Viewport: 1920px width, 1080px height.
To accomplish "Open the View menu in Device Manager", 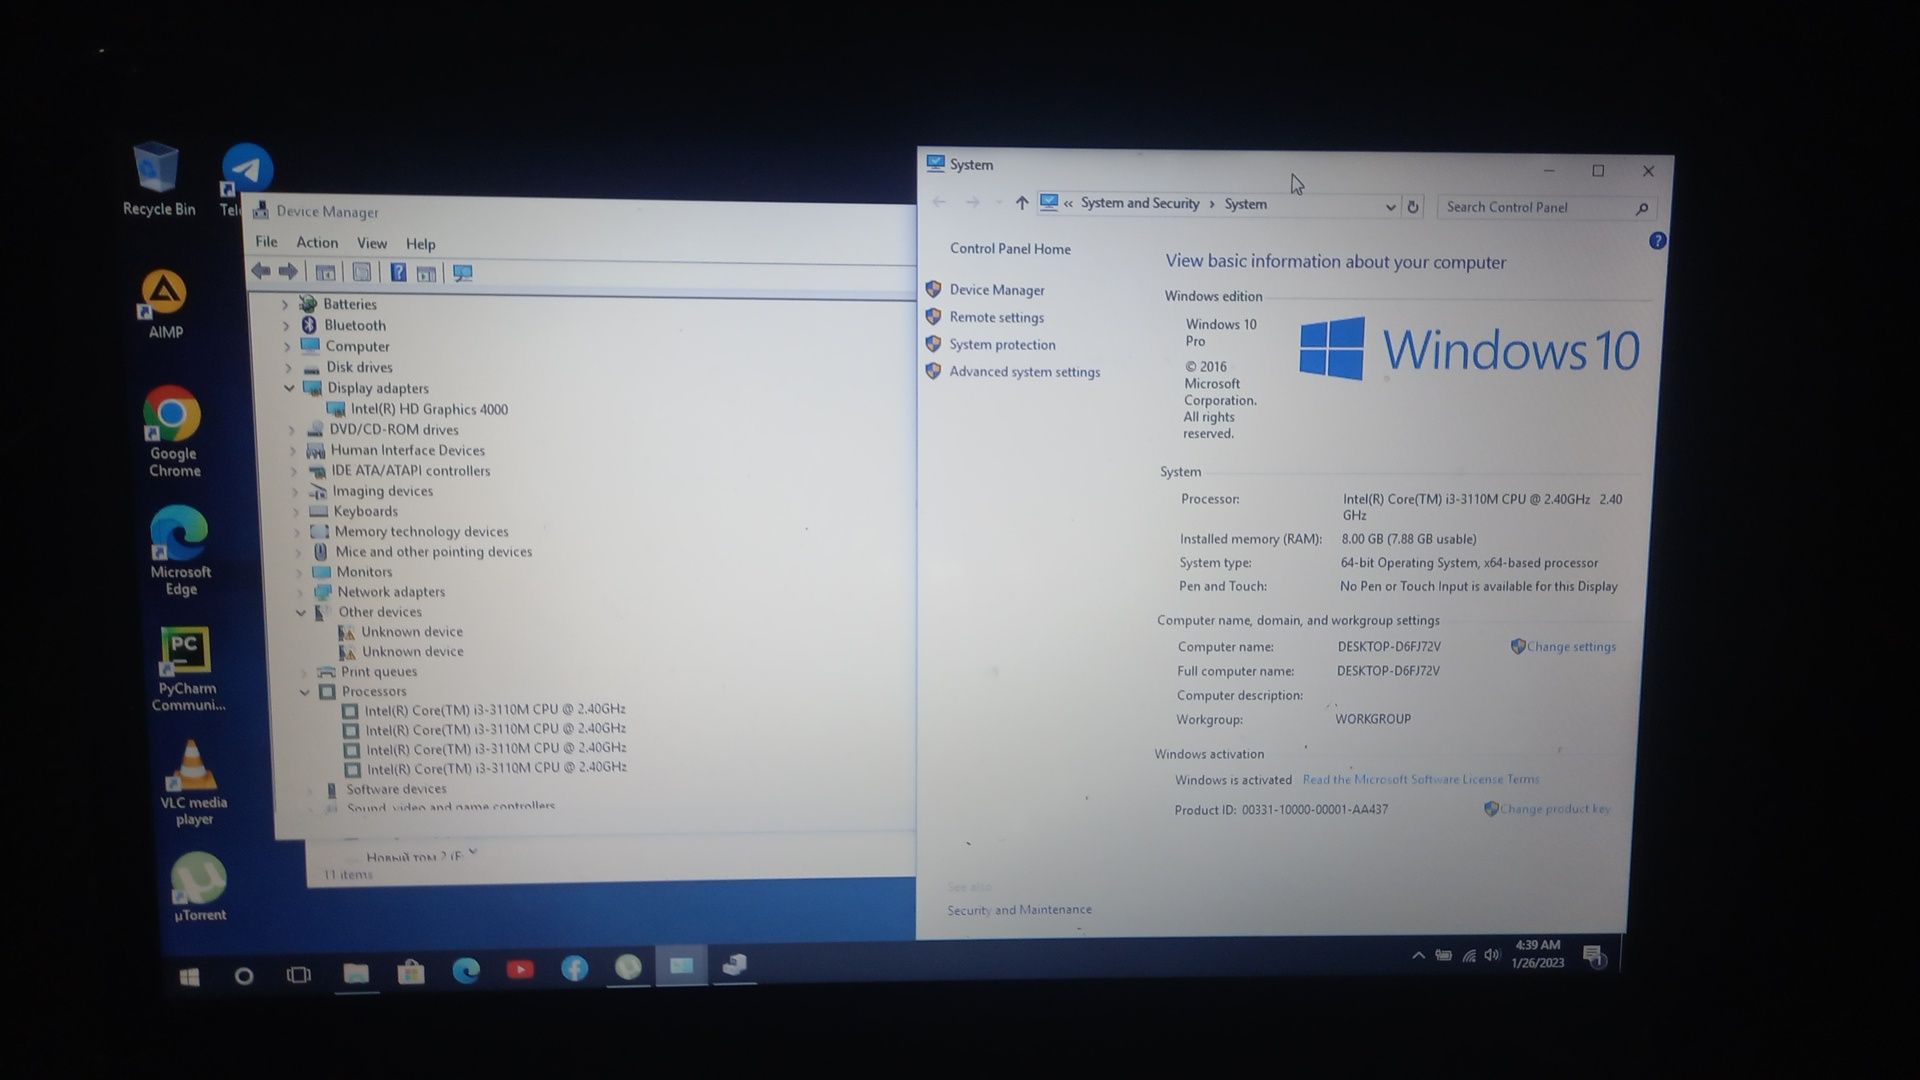I will [372, 243].
